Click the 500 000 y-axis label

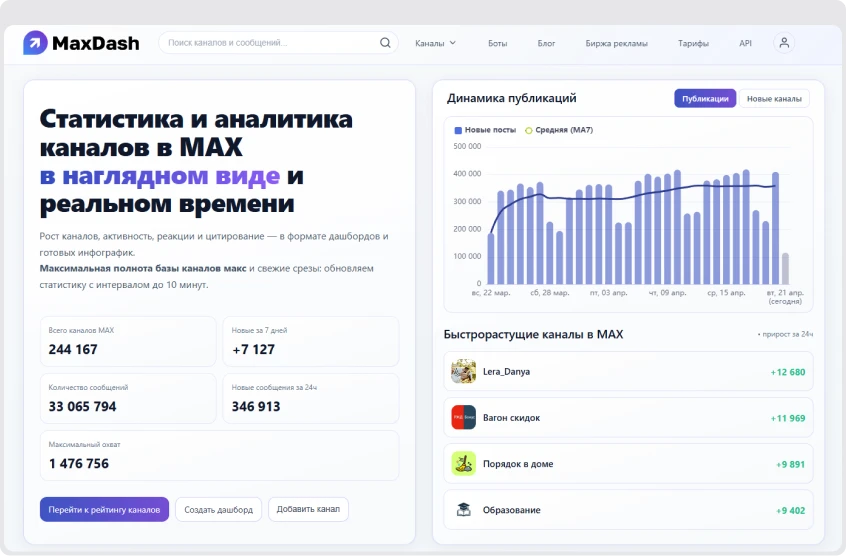(467, 146)
